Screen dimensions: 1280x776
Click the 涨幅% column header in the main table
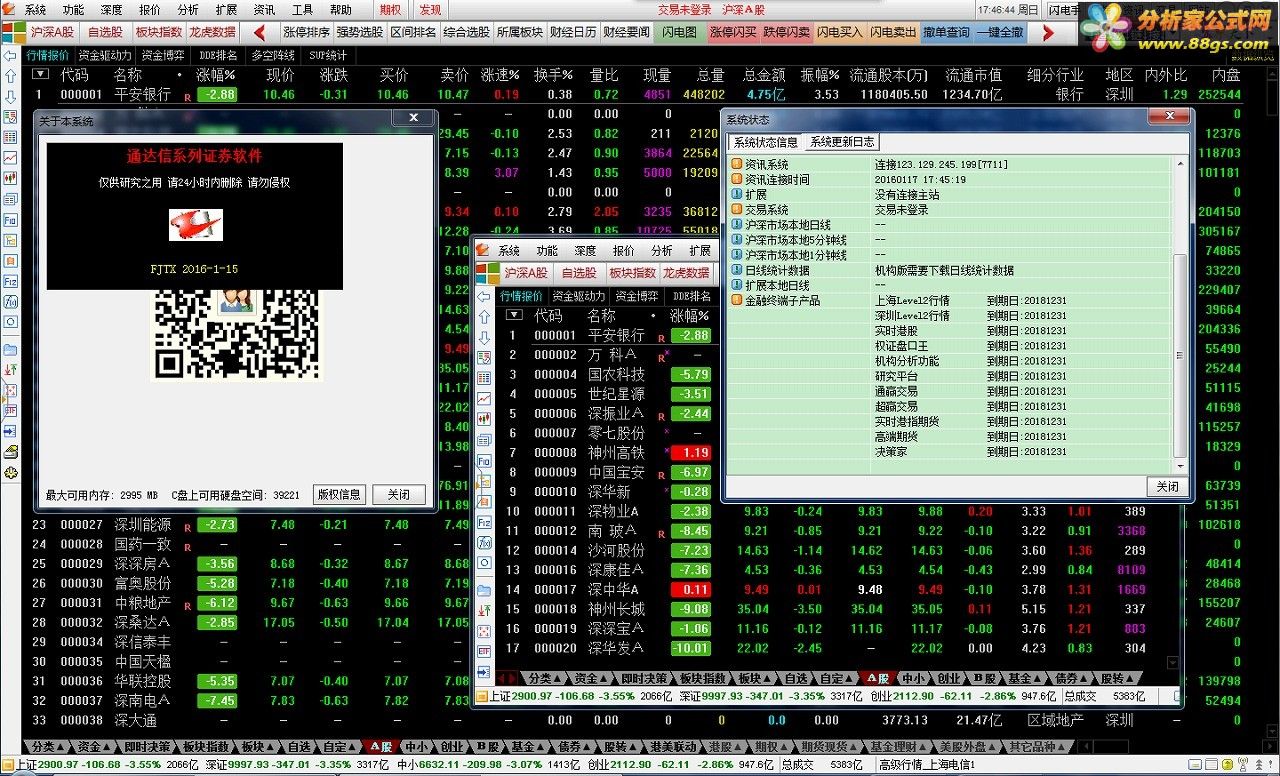point(216,75)
